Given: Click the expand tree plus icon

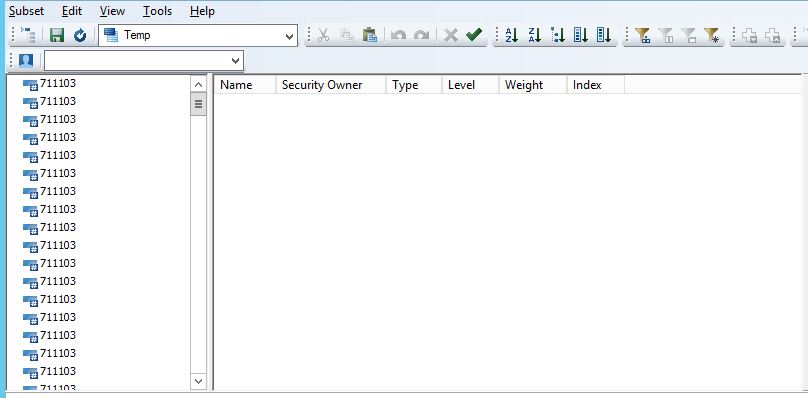Looking at the screenshot, I should pos(749,35).
